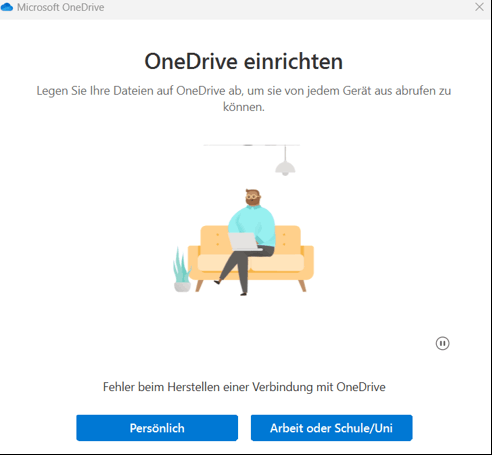
Task: Select Arbeit oder Schule/Uni account button
Action: [332, 428]
